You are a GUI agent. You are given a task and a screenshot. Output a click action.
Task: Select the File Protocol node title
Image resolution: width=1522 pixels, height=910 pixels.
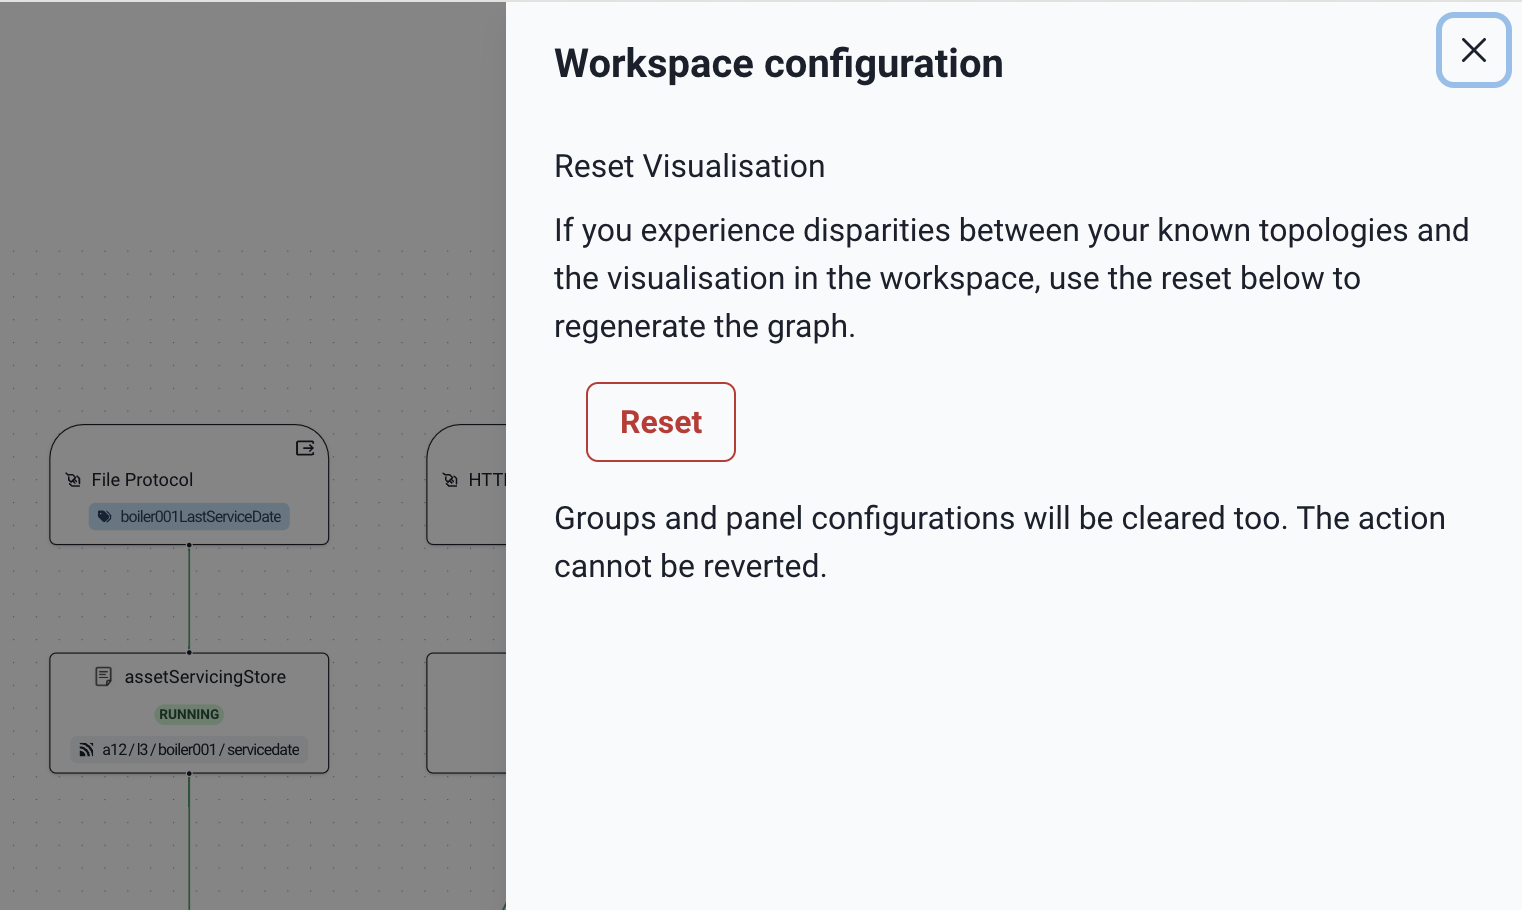coord(142,480)
